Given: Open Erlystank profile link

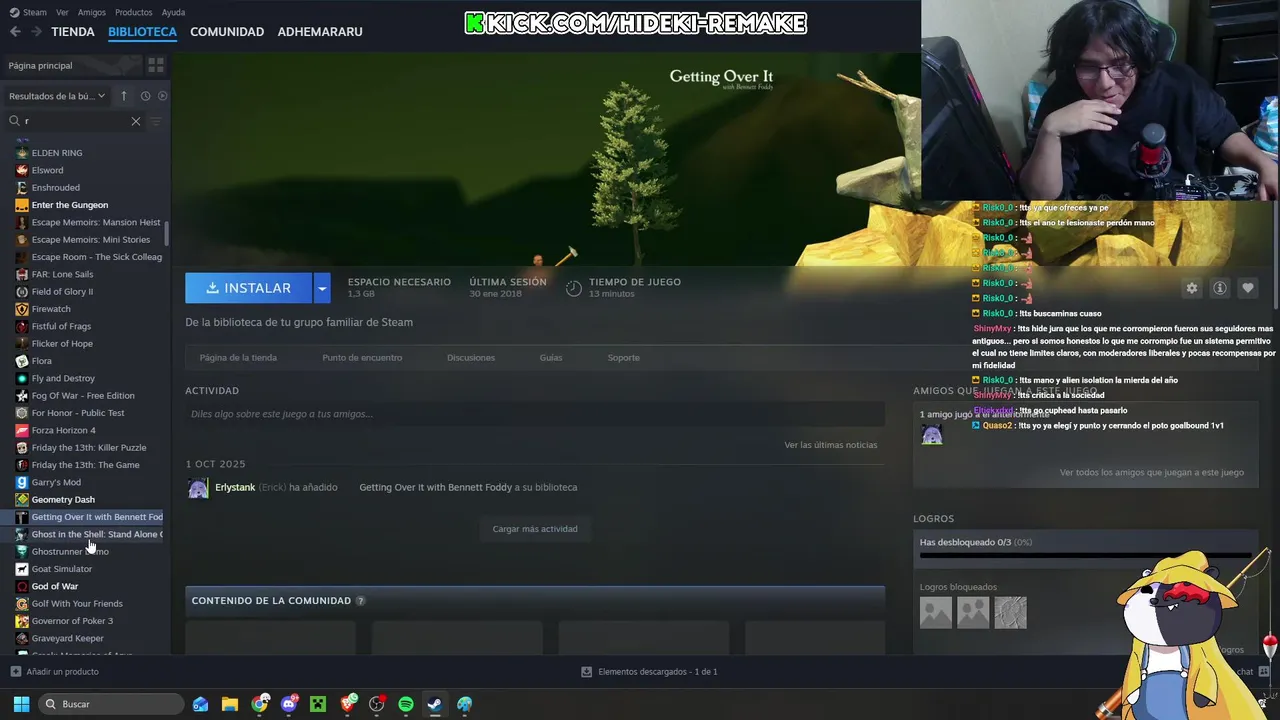Looking at the screenshot, I should click(235, 488).
